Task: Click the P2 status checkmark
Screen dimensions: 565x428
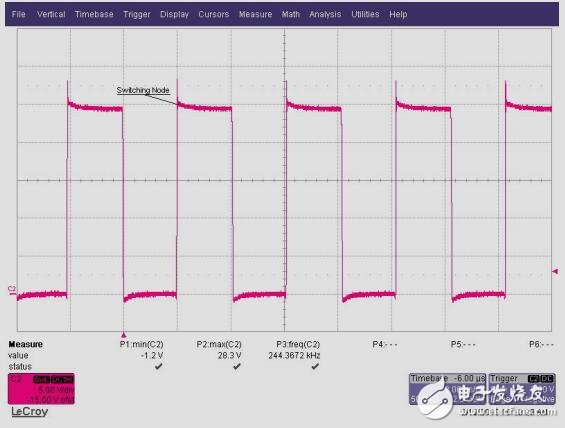Action: coord(236,366)
